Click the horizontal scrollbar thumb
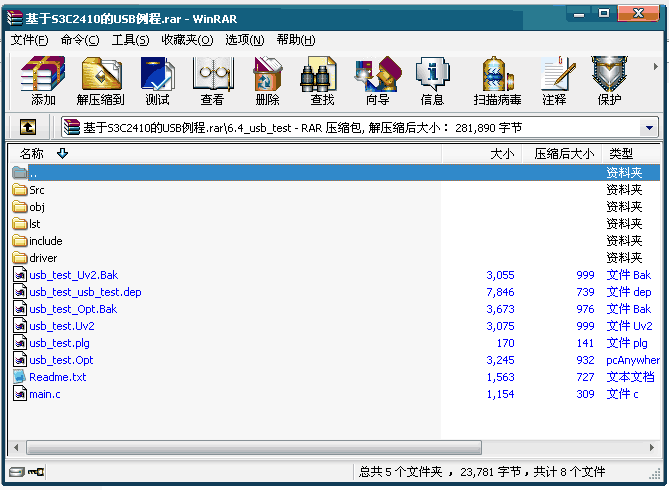This screenshot has height=490, width=669. 254,447
